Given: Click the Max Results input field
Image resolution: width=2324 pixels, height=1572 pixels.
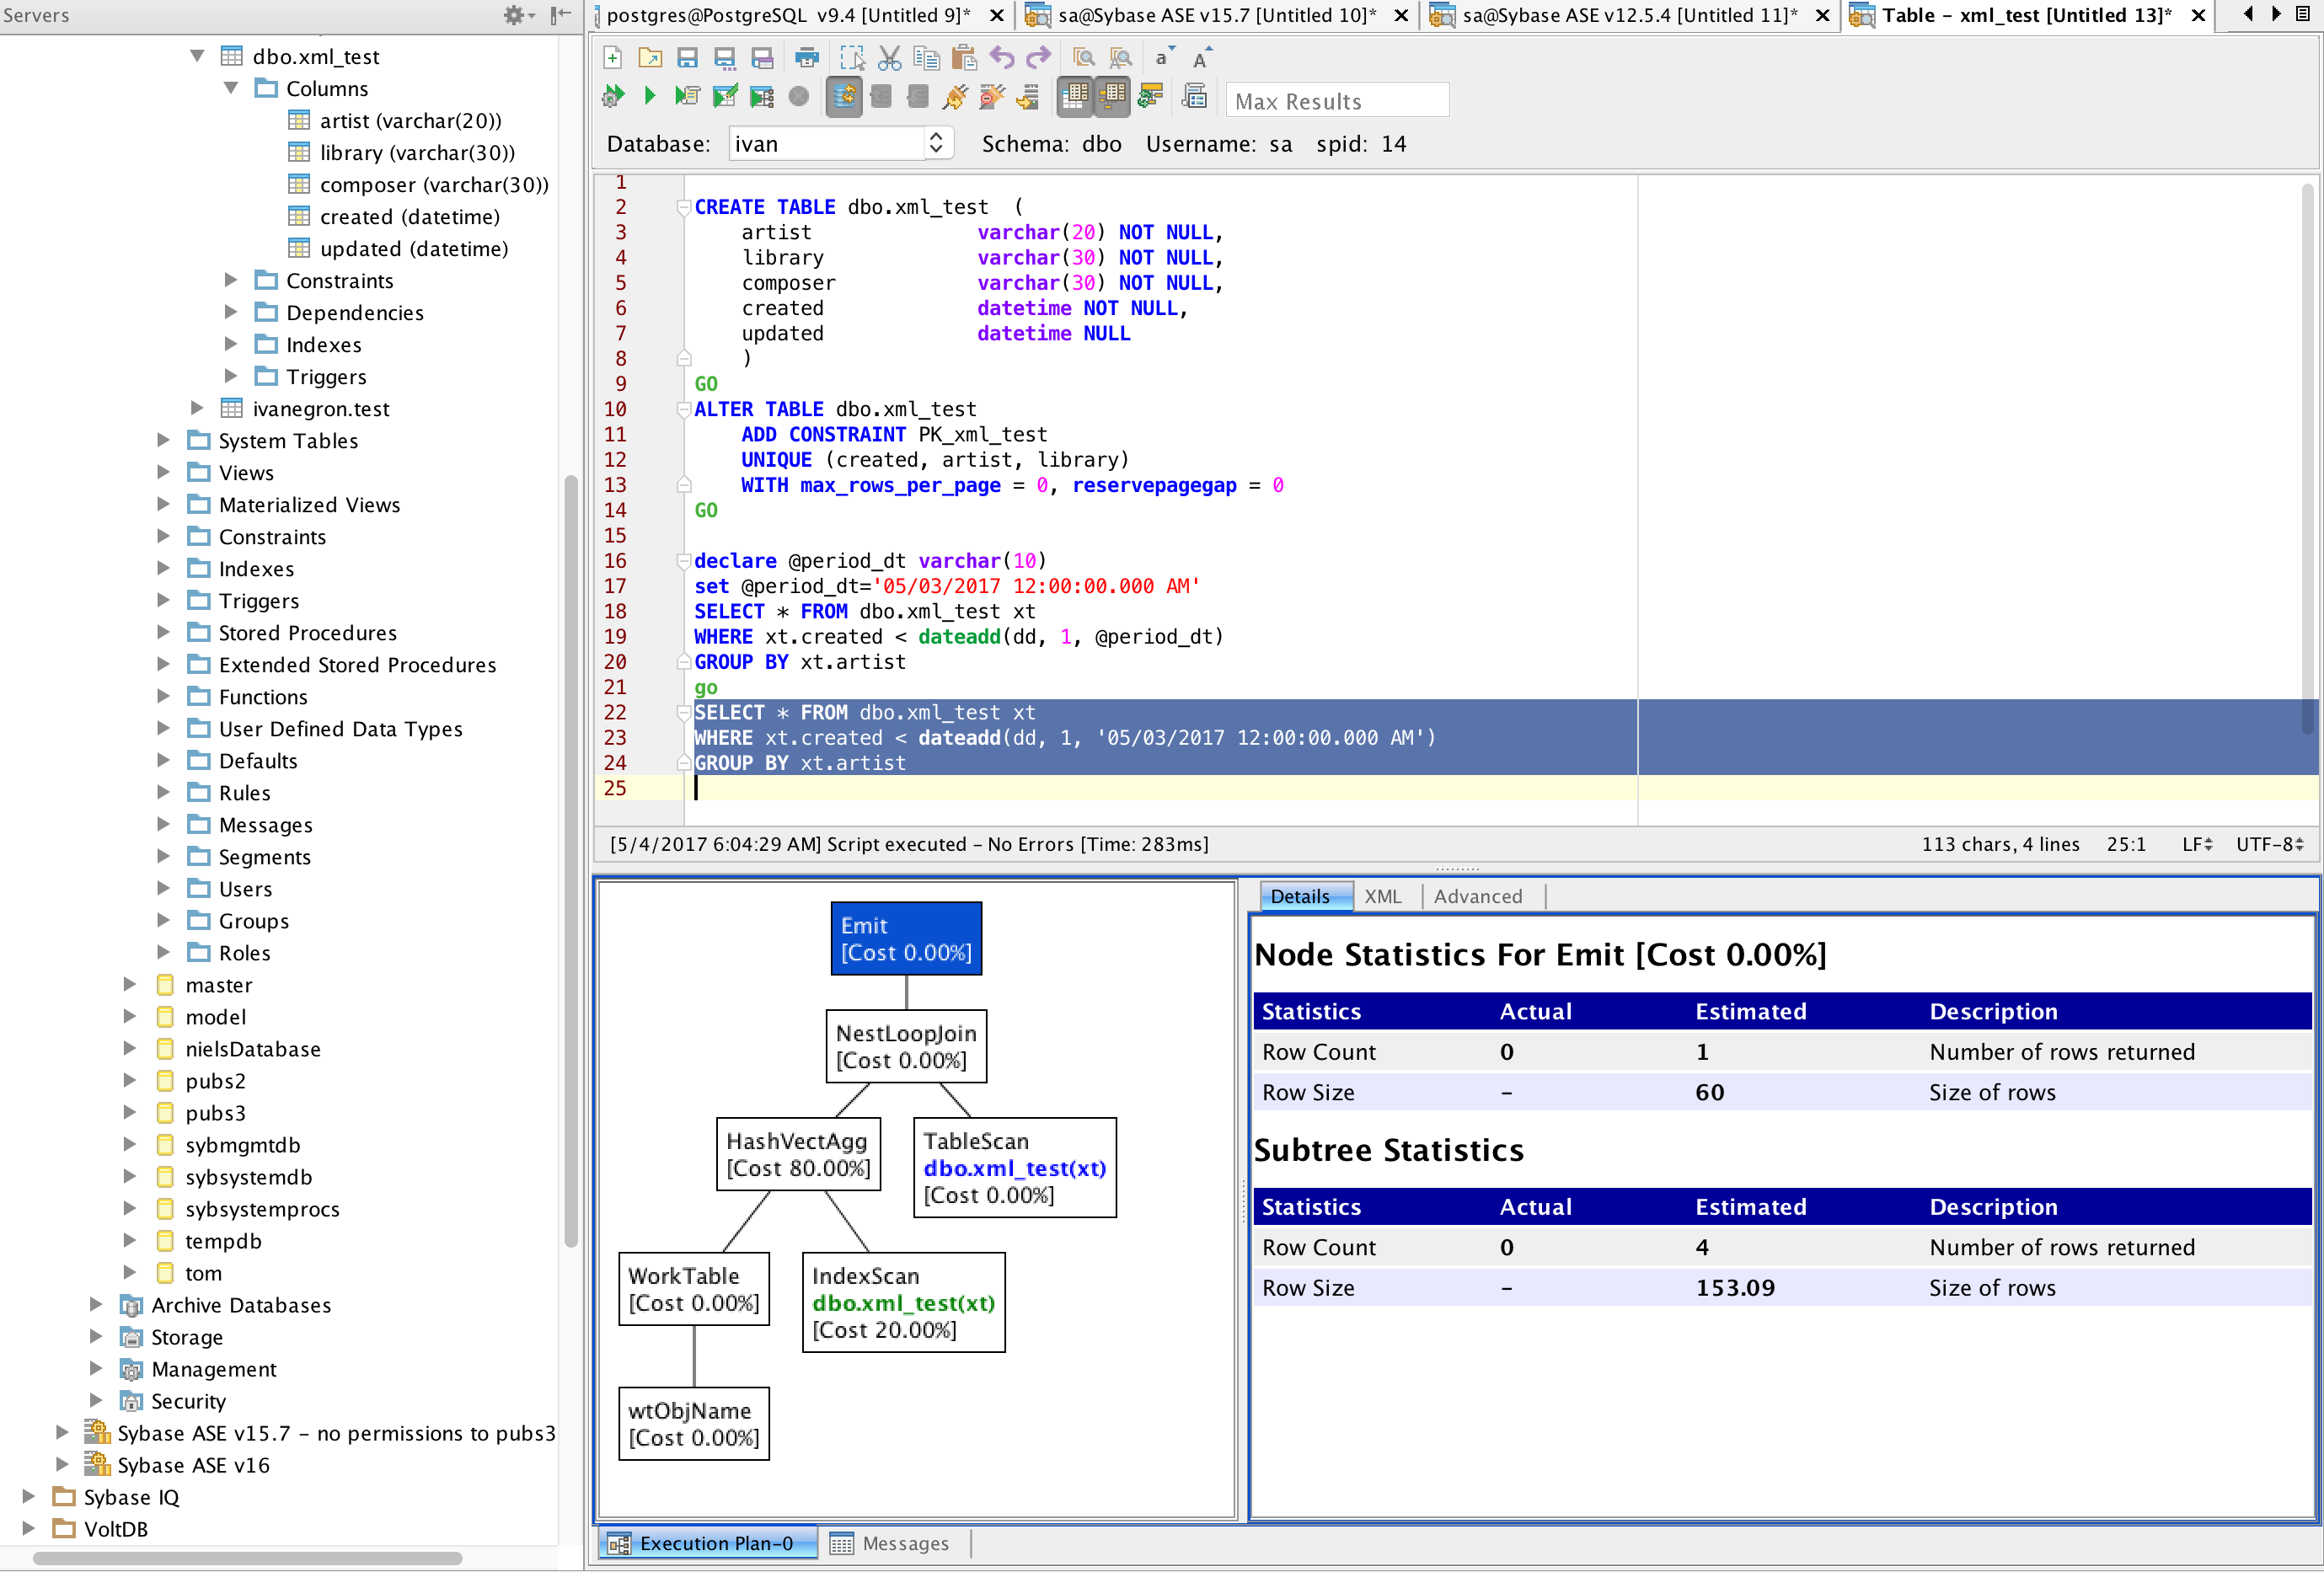Looking at the screenshot, I should [1337, 101].
